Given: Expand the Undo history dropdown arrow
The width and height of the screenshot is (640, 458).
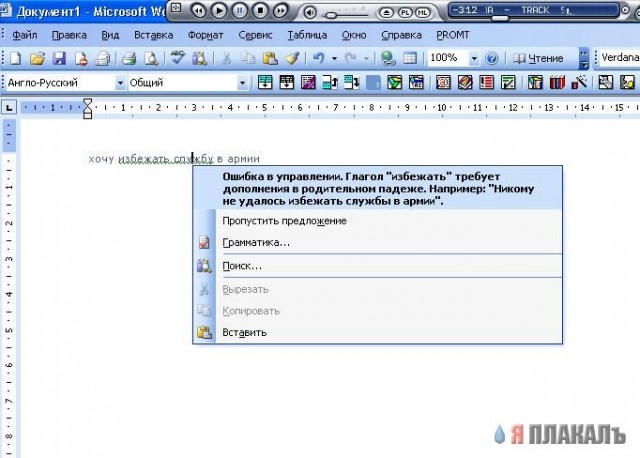Looking at the screenshot, I should tap(334, 58).
